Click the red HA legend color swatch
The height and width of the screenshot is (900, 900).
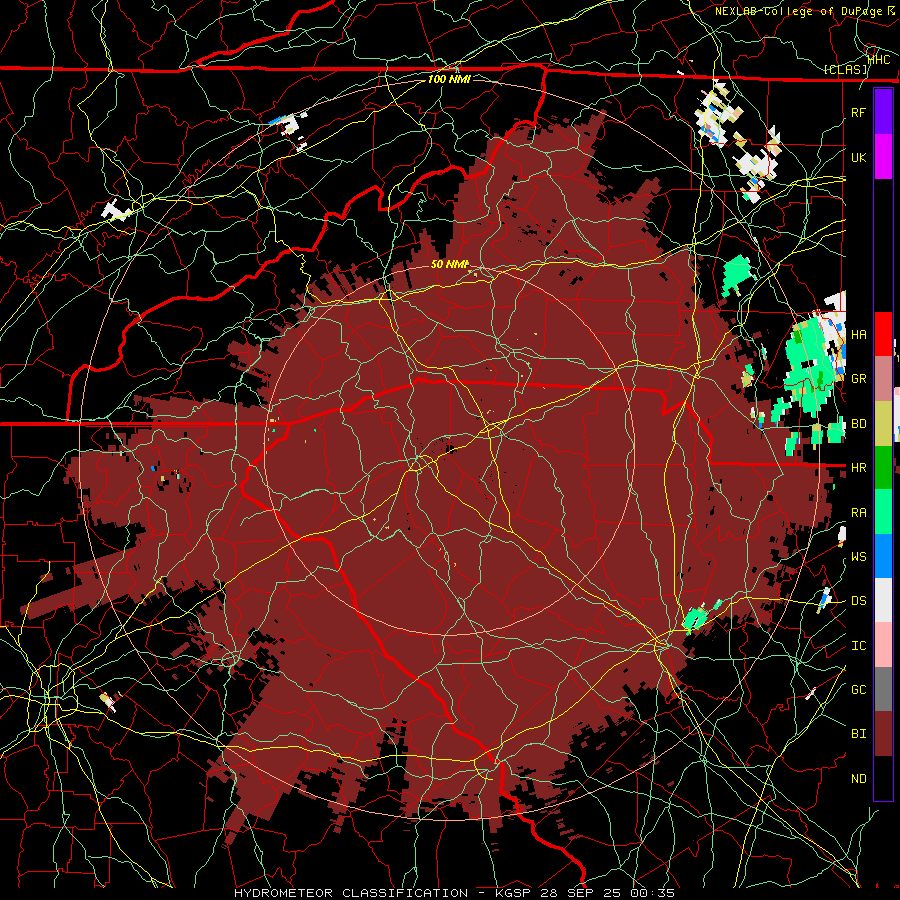883,334
